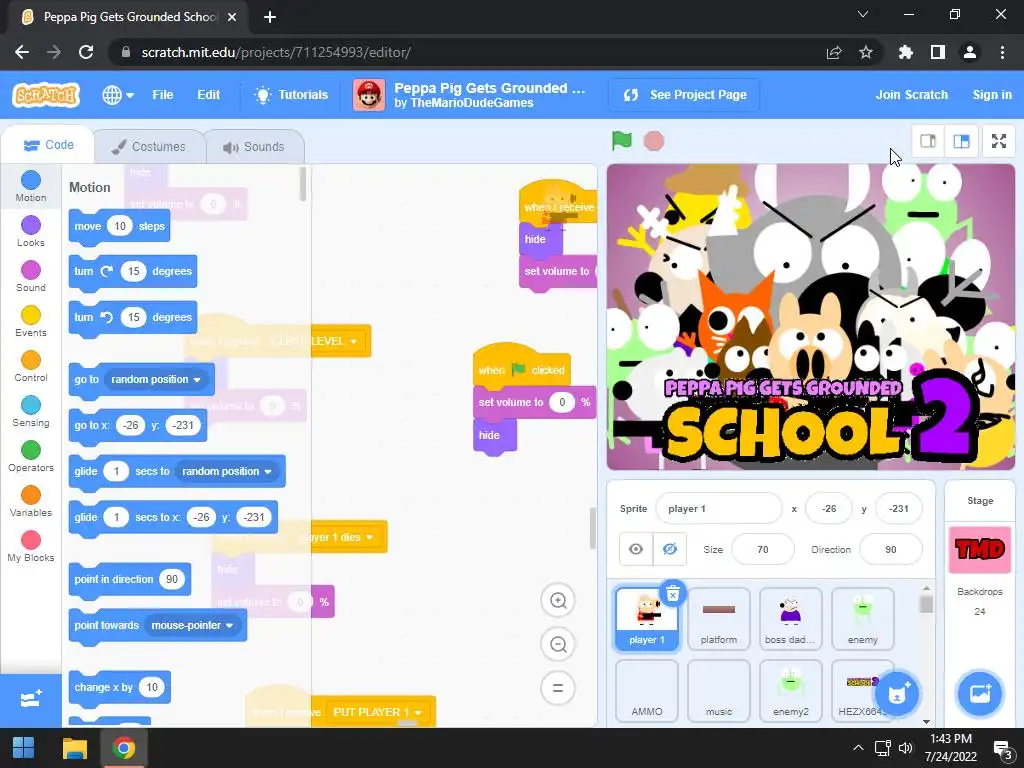Switch to the Sounds tab

pyautogui.click(x=254, y=147)
